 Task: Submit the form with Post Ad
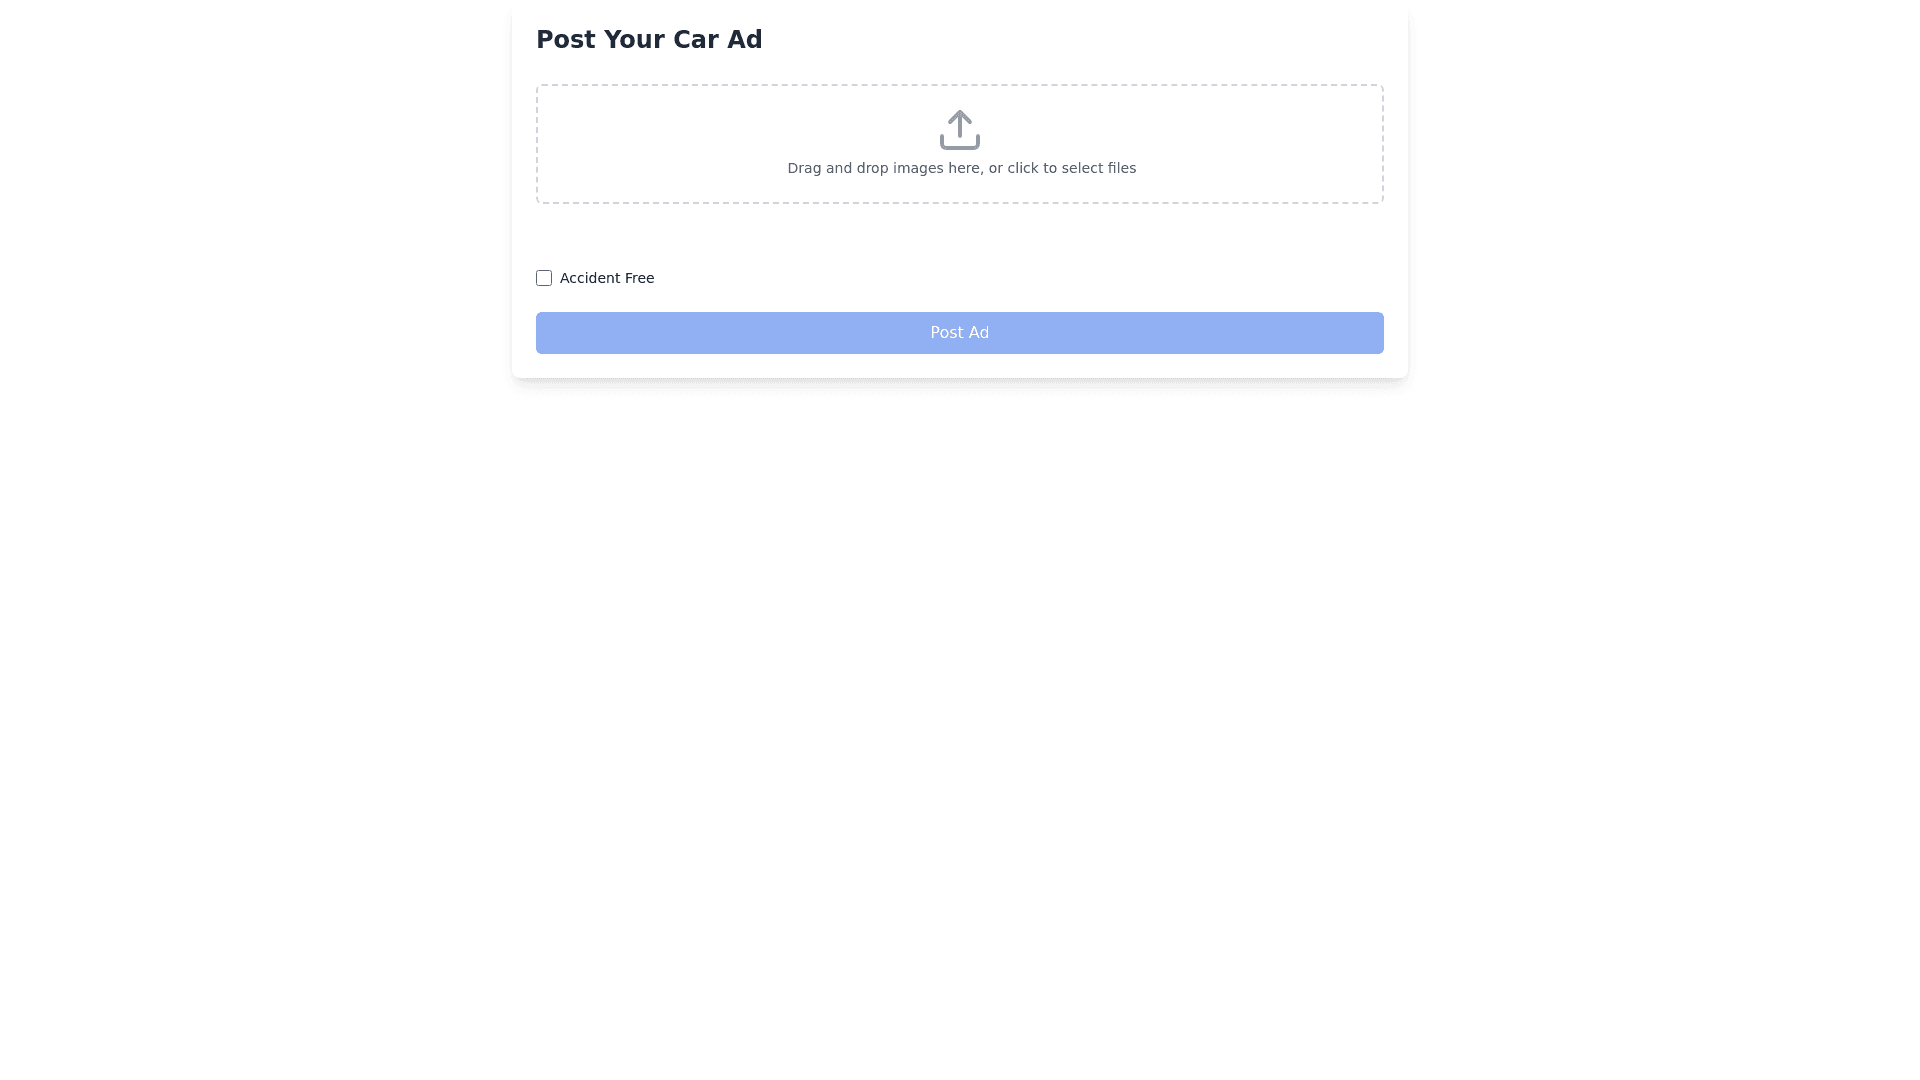tap(959, 333)
